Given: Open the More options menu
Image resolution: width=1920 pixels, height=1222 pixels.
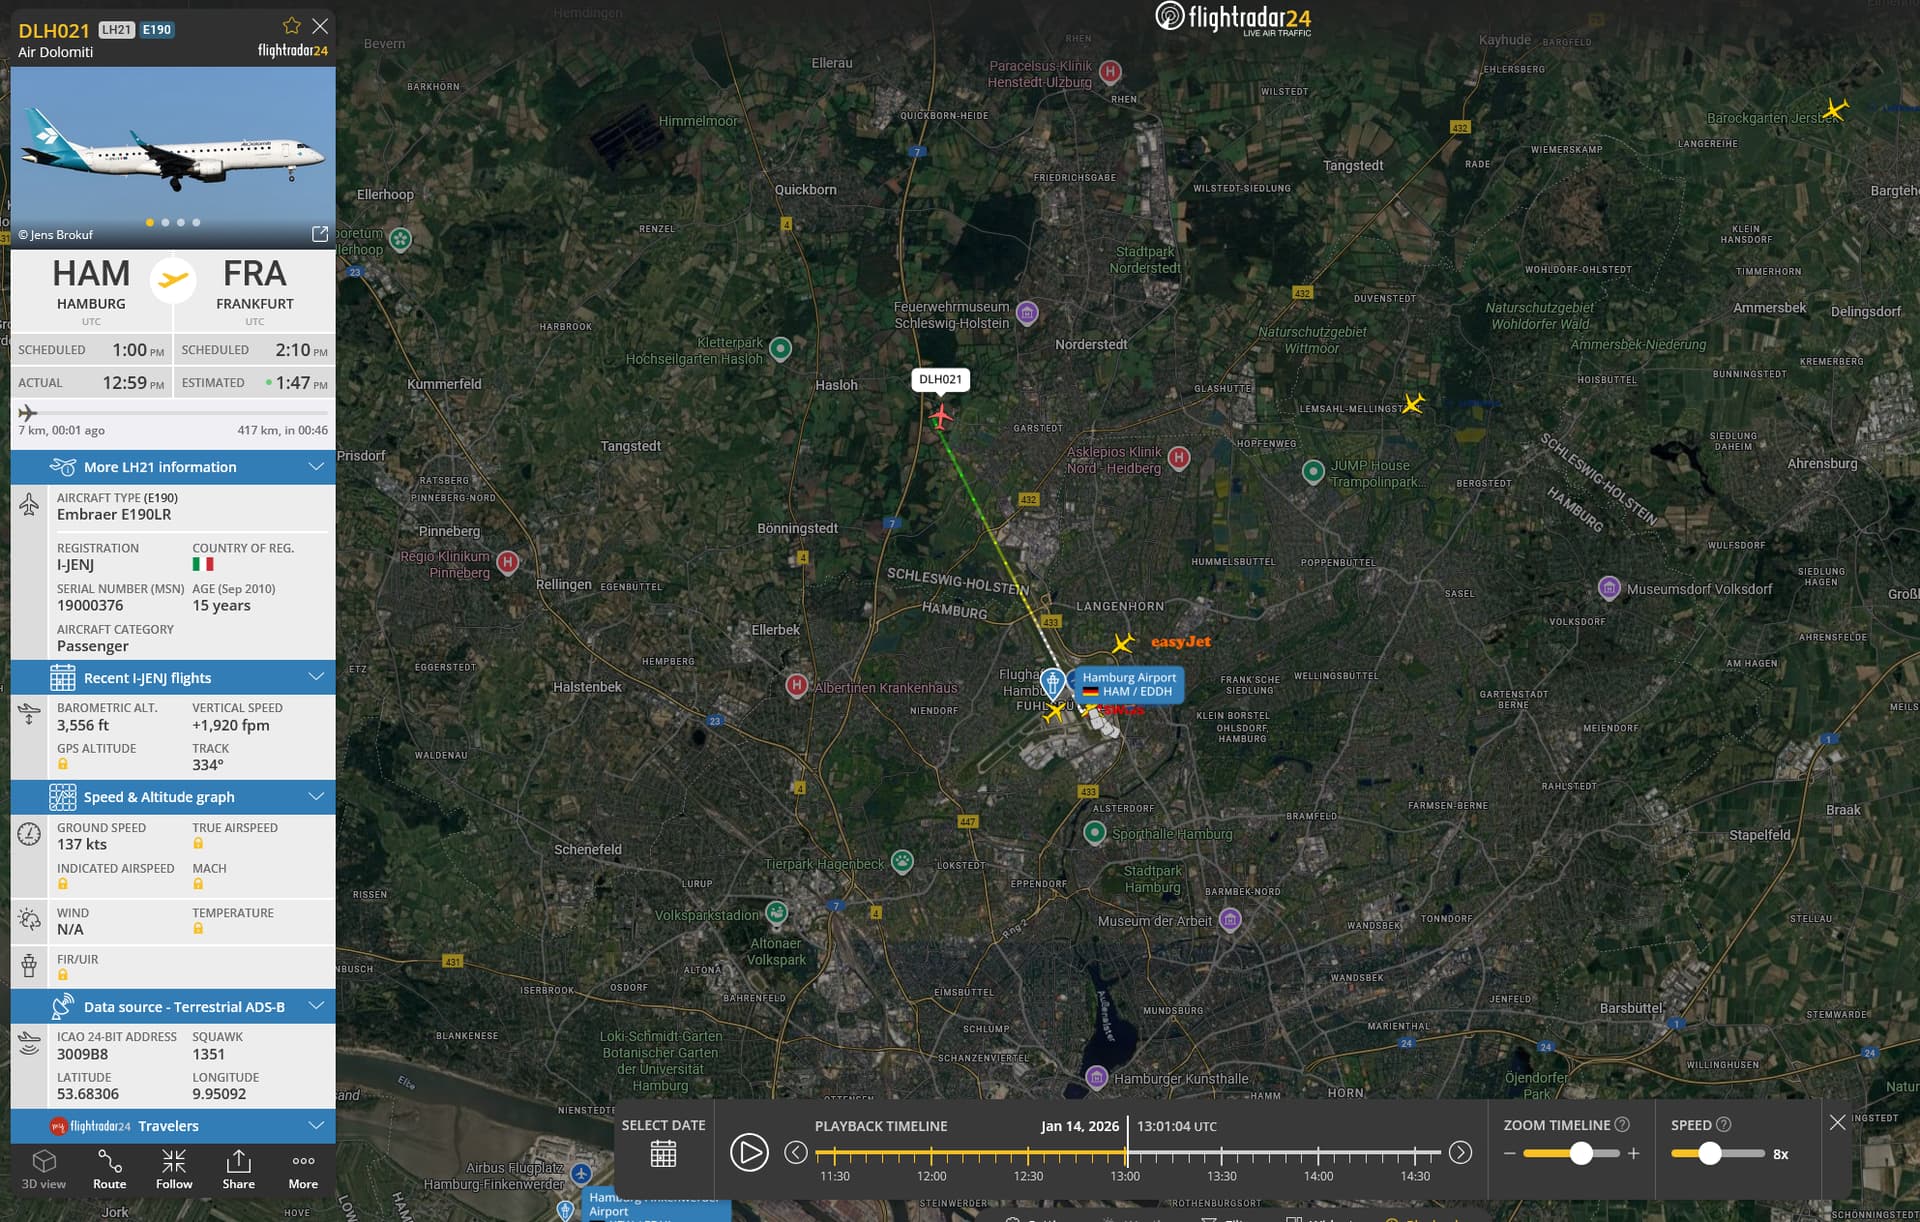Looking at the screenshot, I should click(x=303, y=1168).
